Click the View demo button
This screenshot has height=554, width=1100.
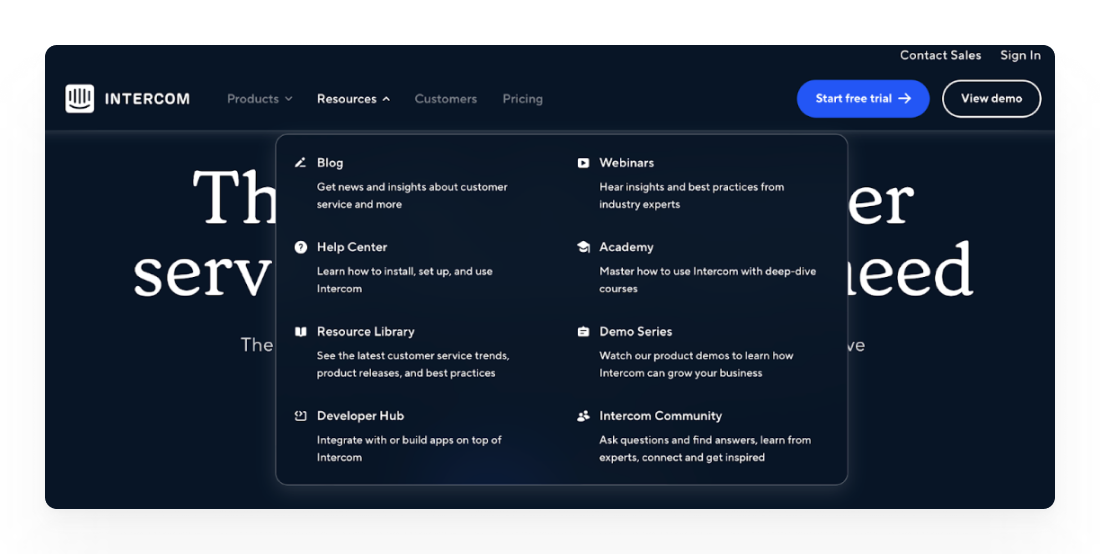[x=991, y=99]
